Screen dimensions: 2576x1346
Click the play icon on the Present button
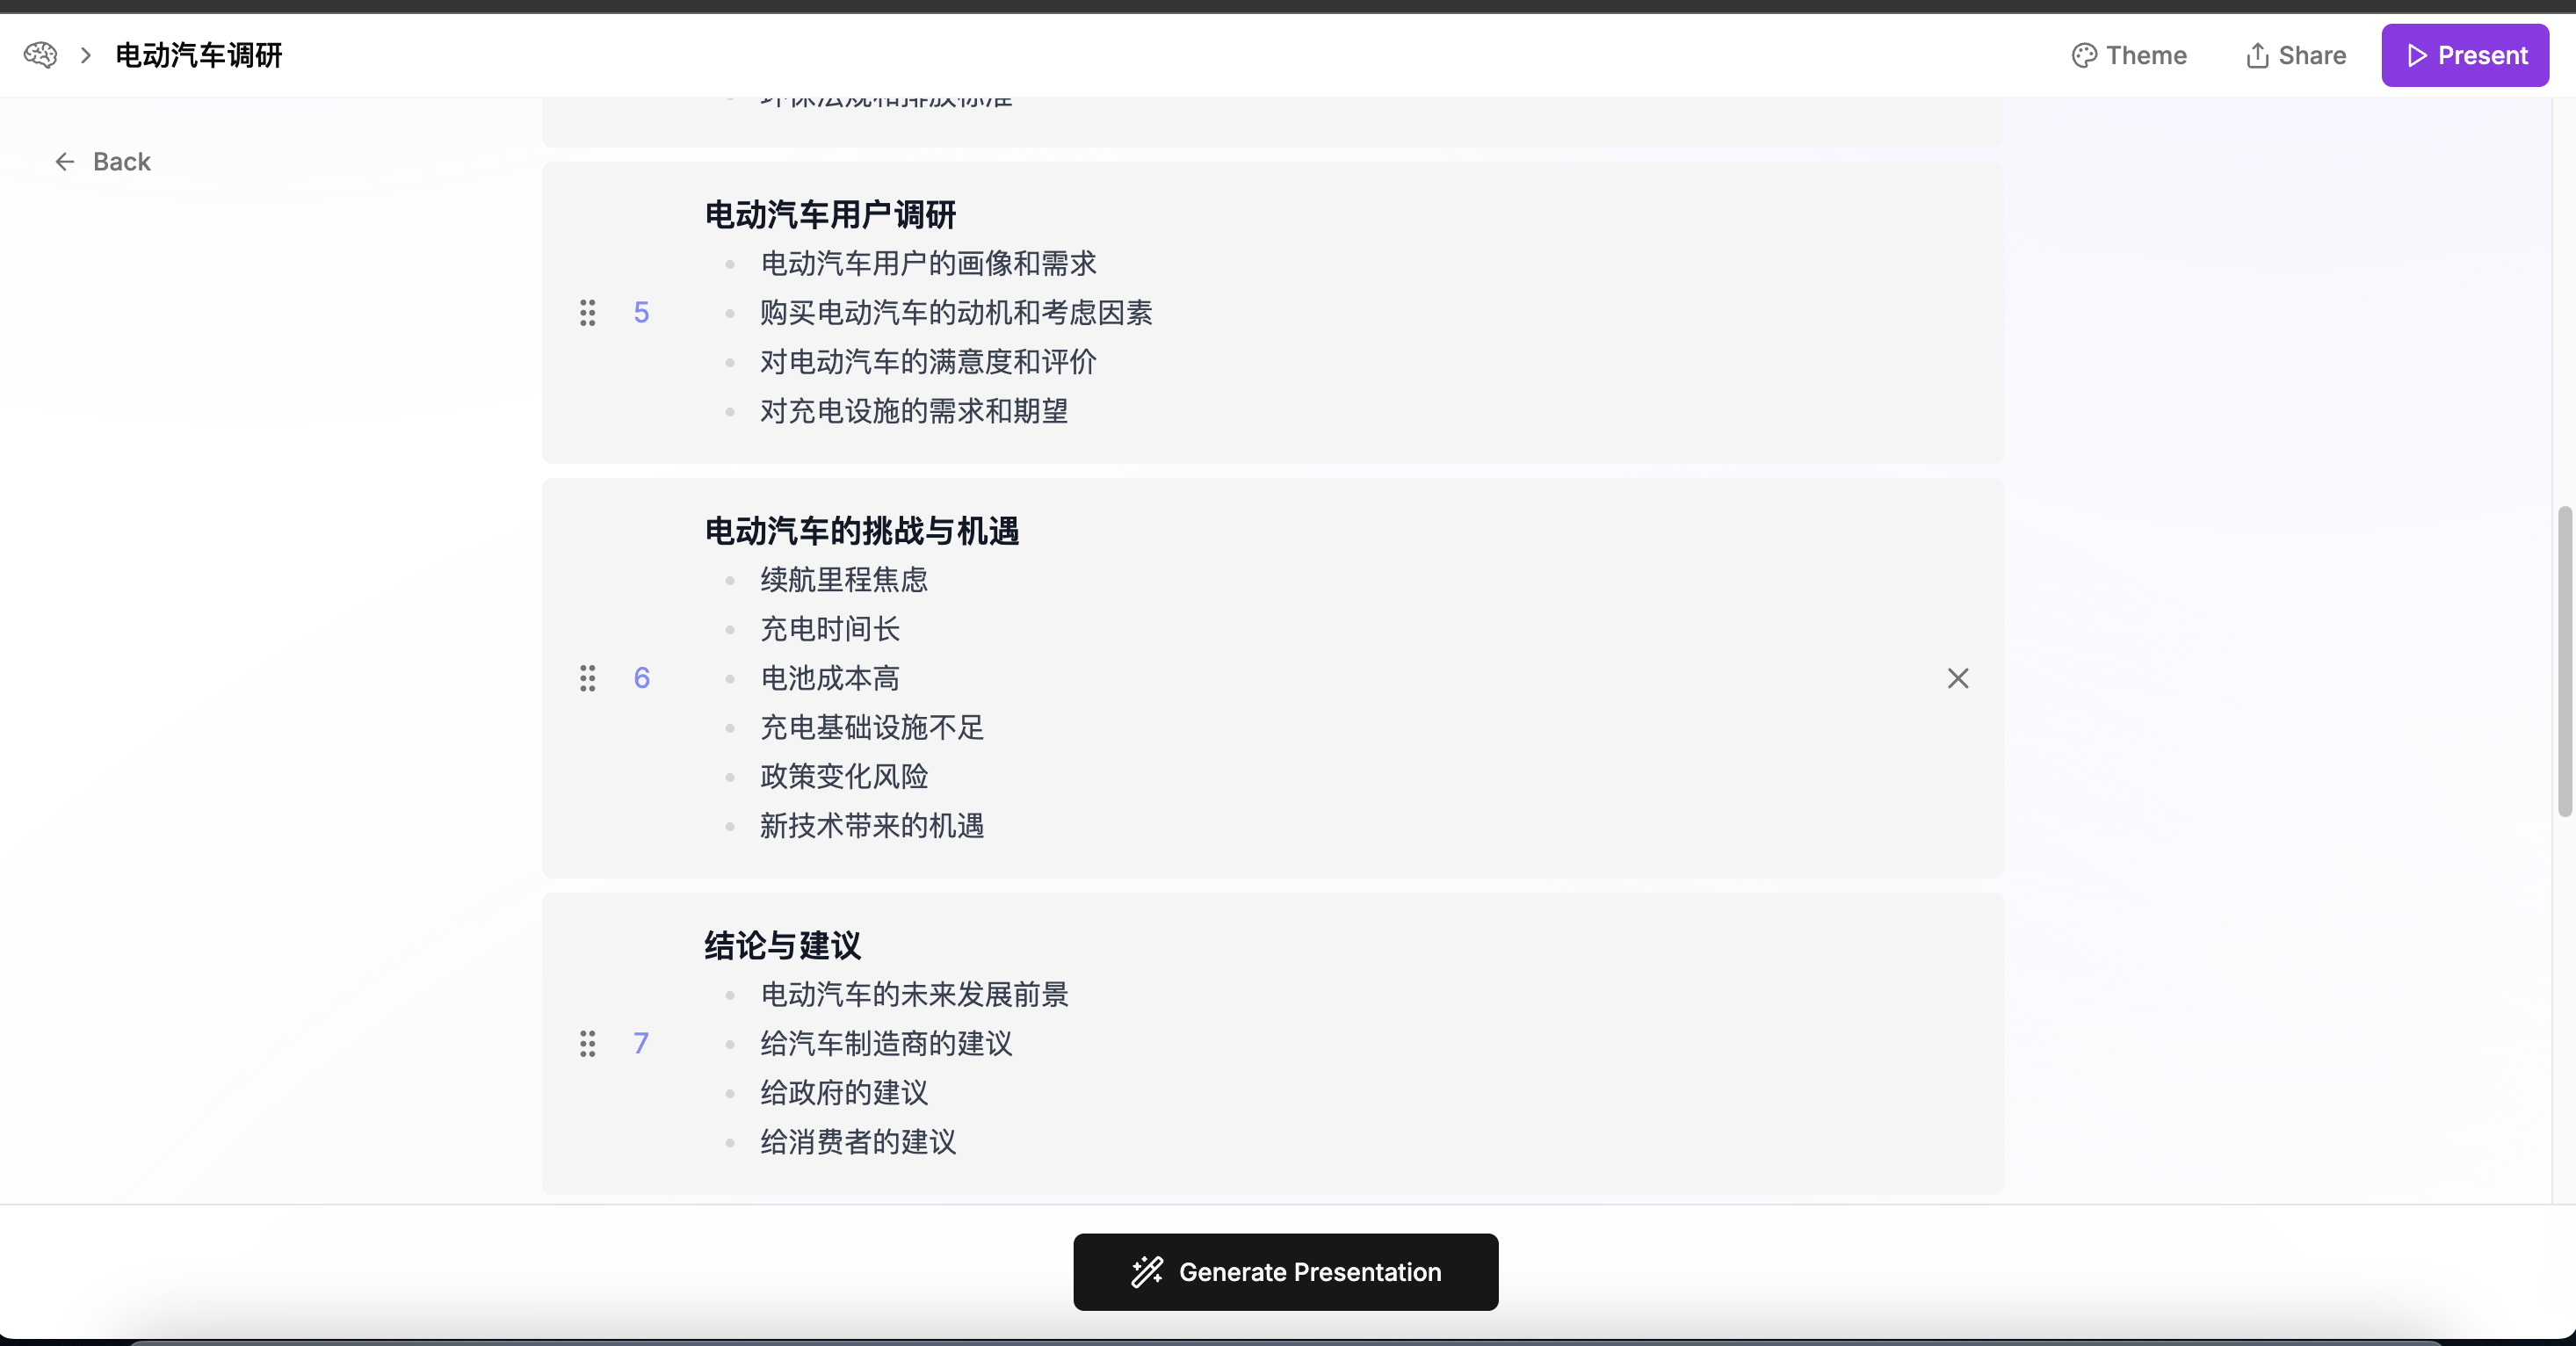click(x=2417, y=55)
